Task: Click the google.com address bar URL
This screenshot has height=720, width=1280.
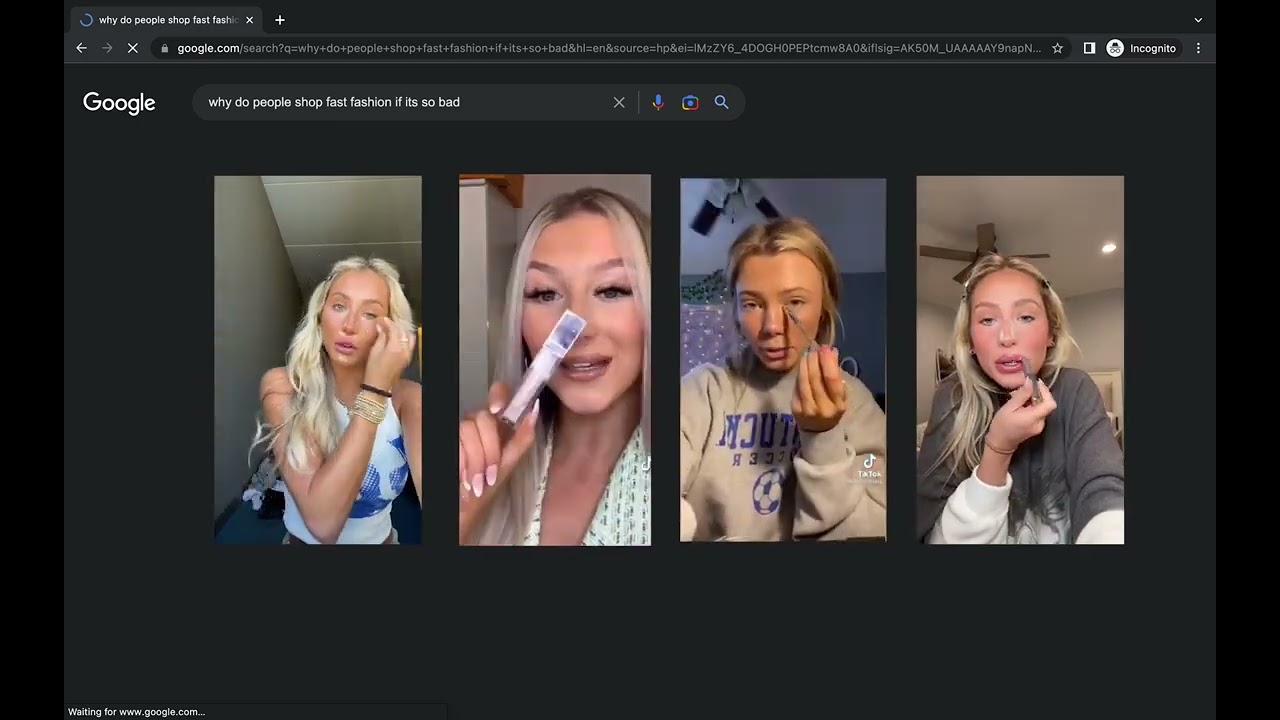Action: pos(609,48)
